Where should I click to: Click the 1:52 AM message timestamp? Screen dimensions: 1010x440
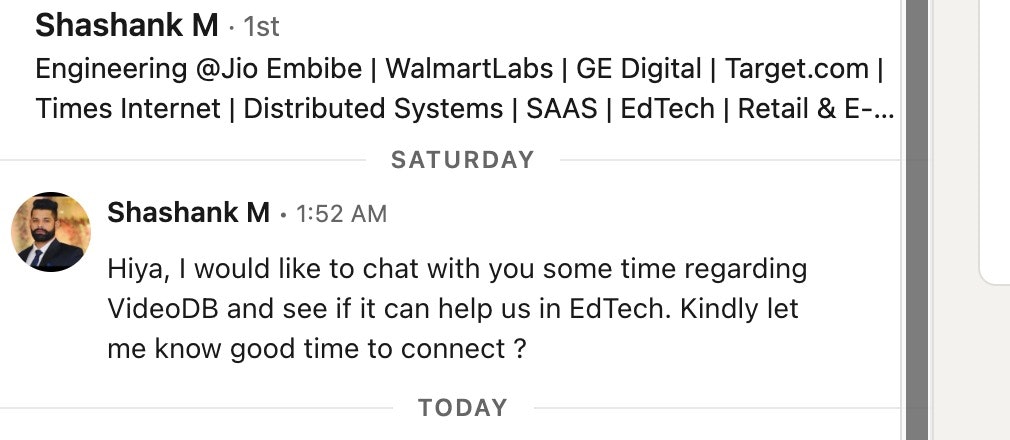click(x=341, y=213)
